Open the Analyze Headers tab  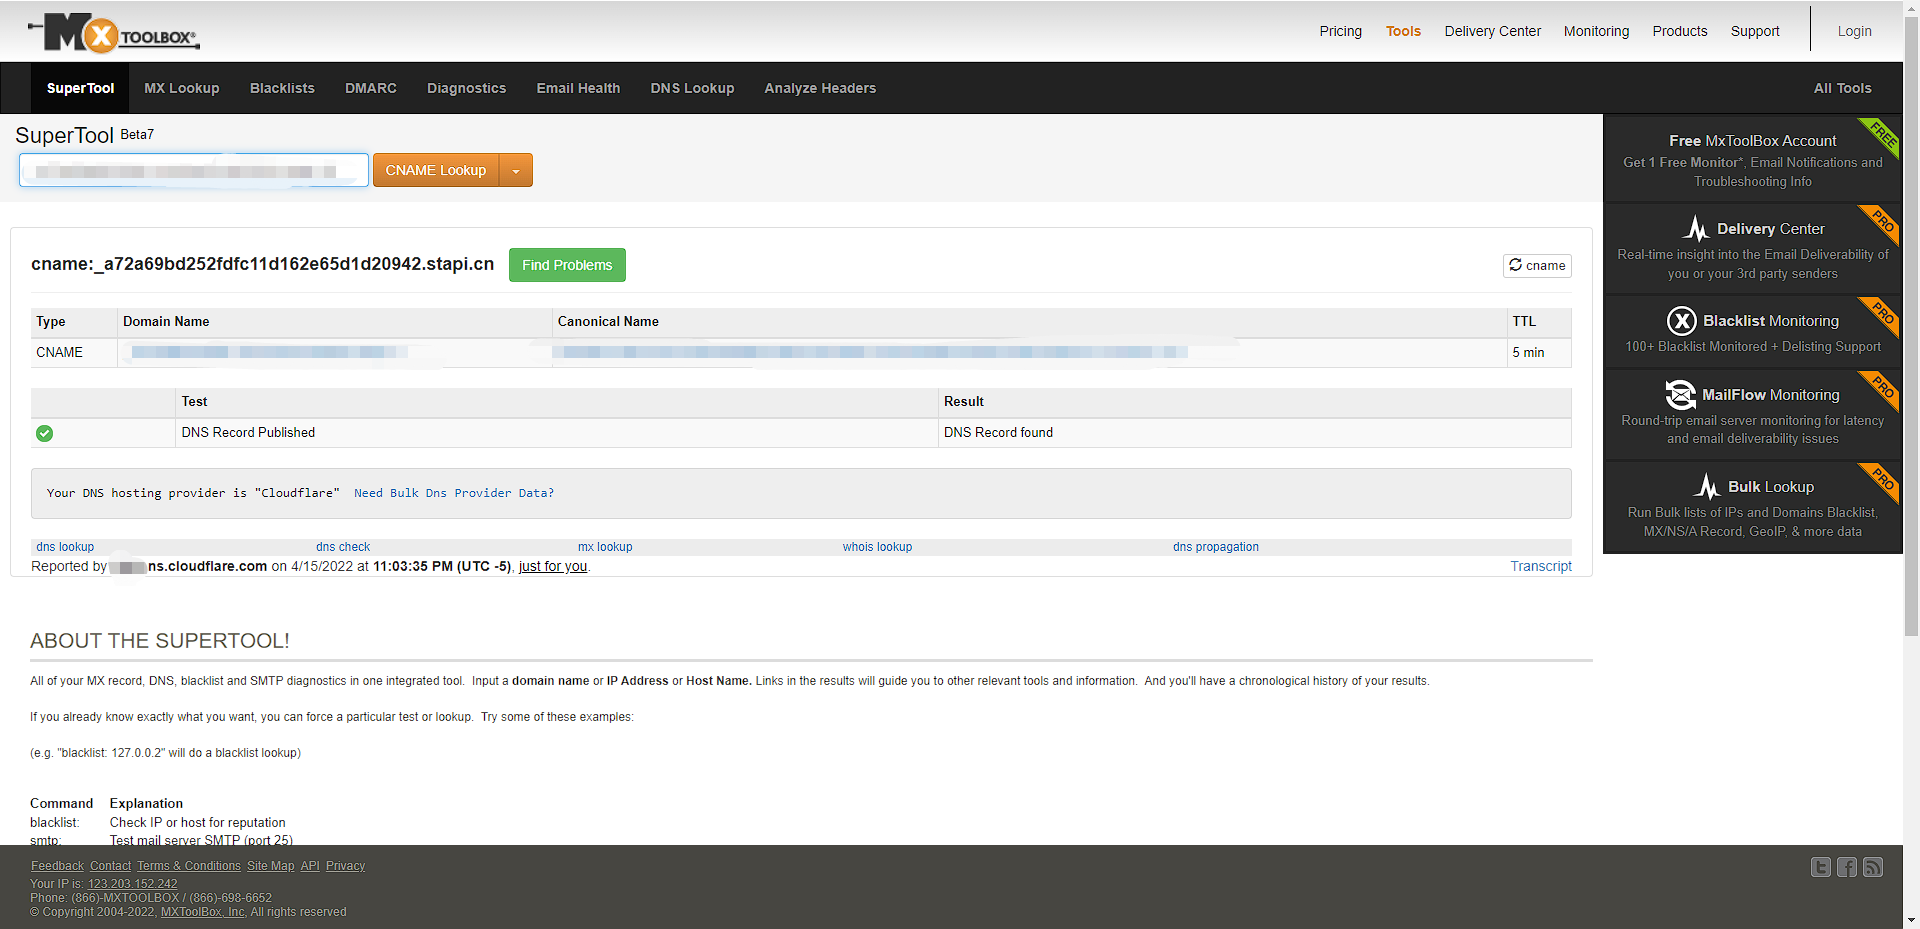coord(820,88)
